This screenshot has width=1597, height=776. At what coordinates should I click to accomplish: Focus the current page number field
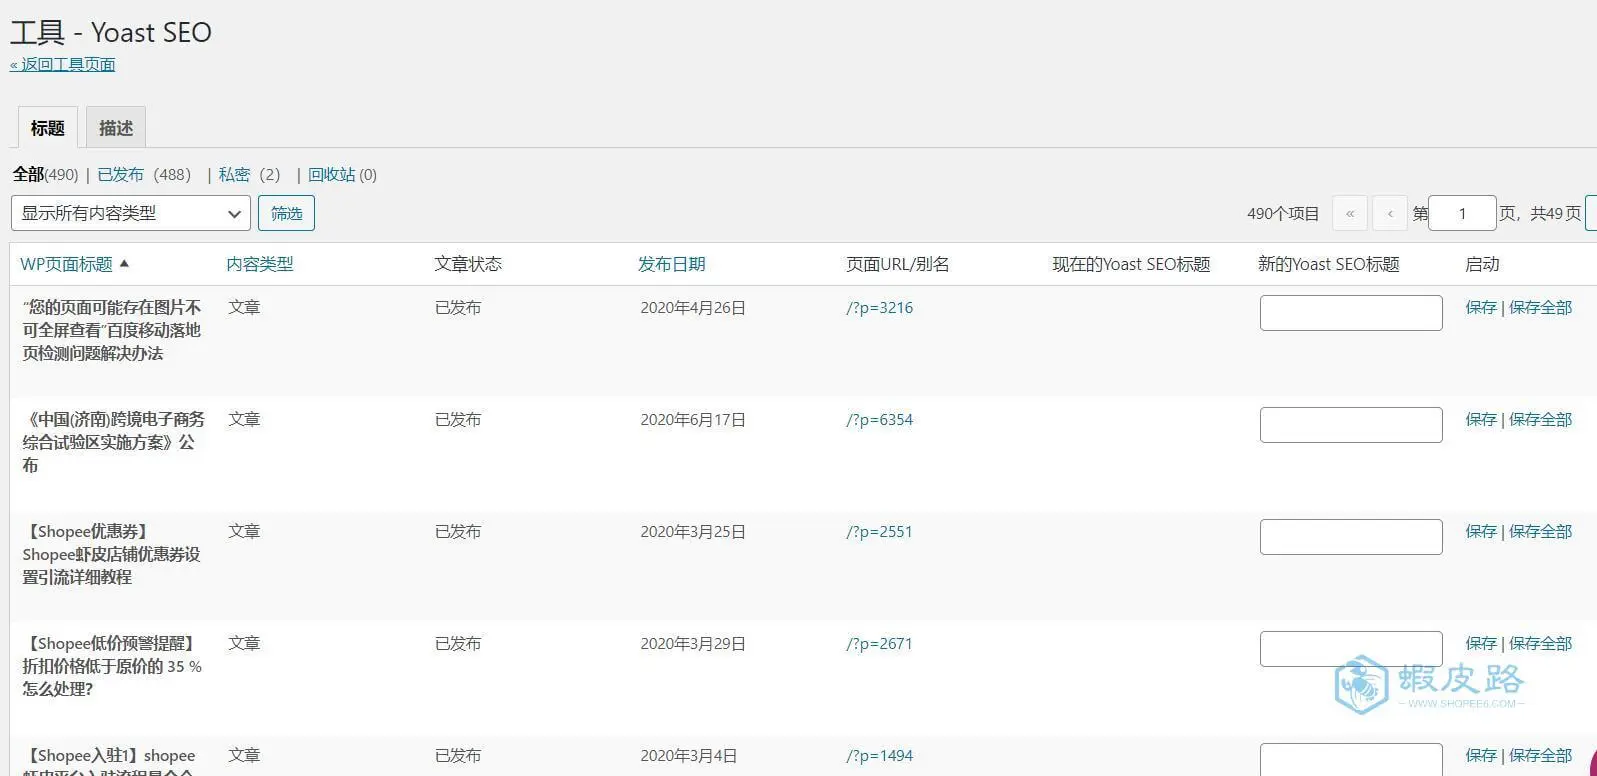coord(1462,213)
